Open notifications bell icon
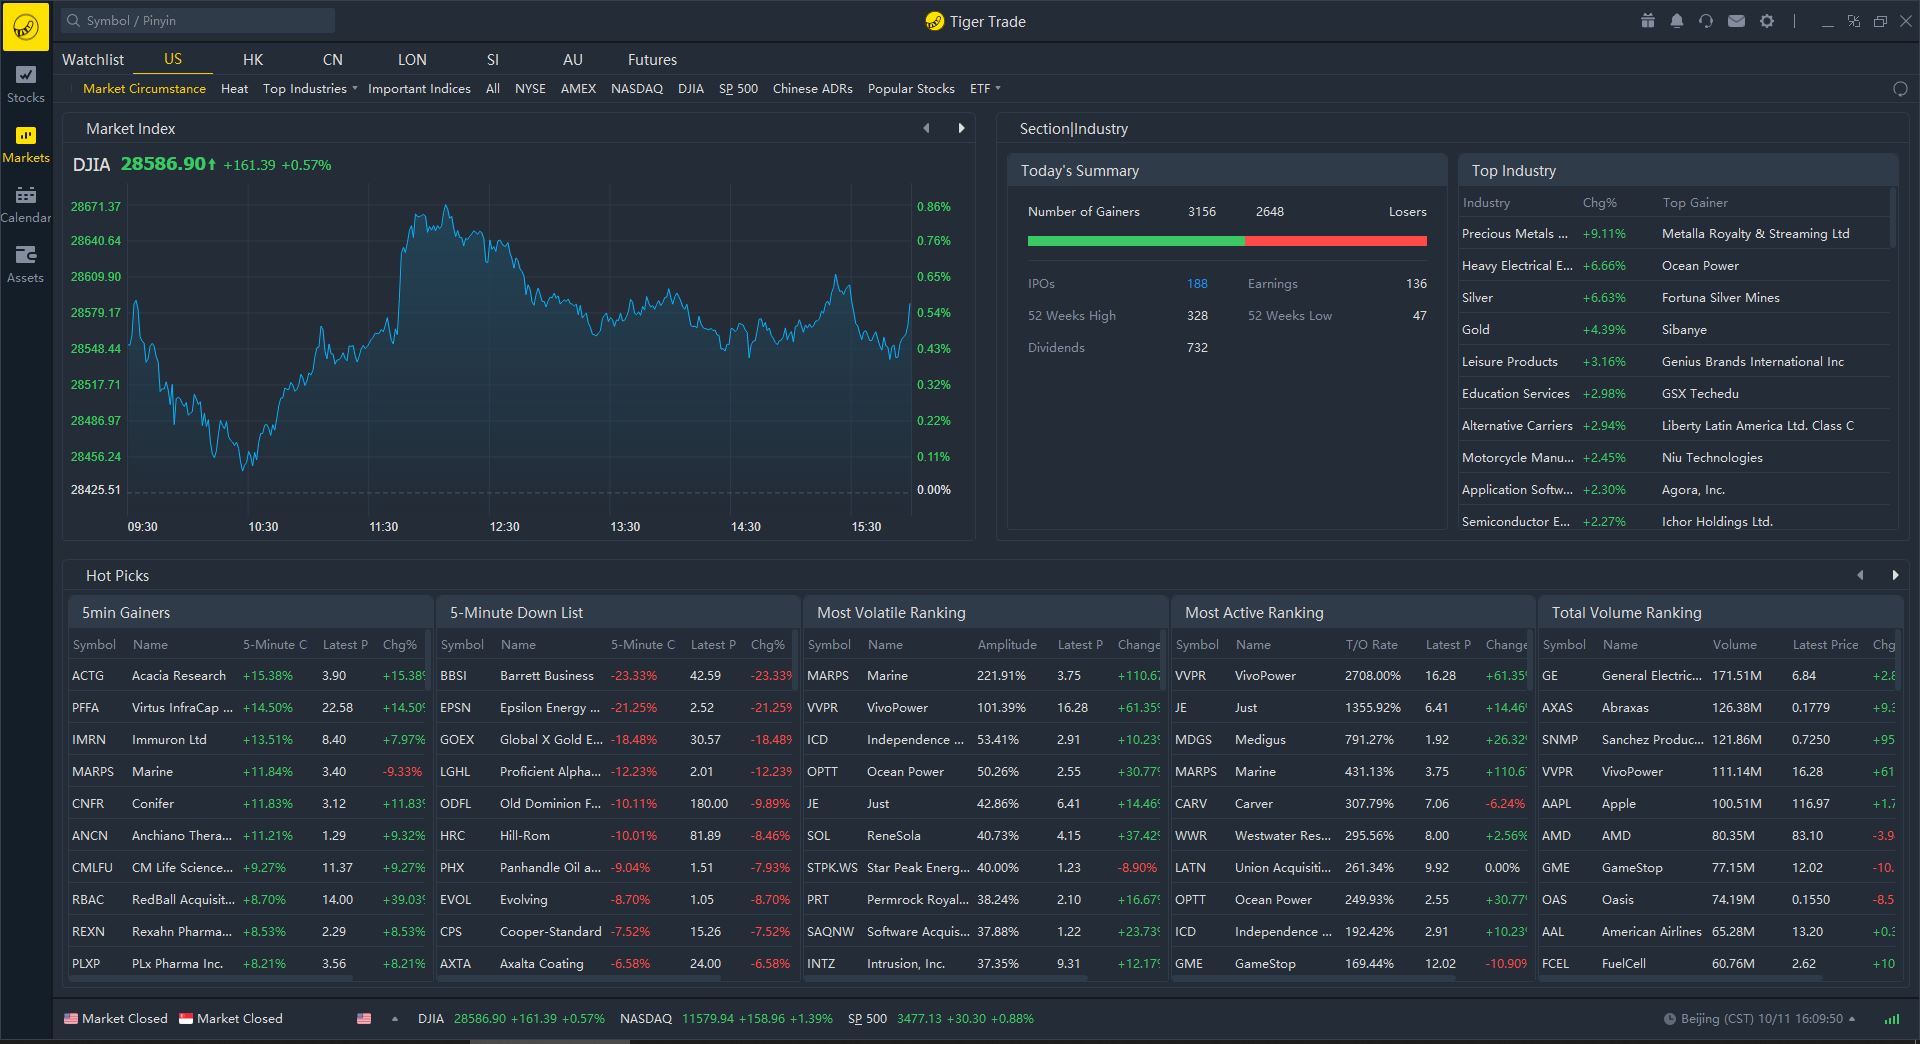The image size is (1920, 1044). click(1677, 21)
